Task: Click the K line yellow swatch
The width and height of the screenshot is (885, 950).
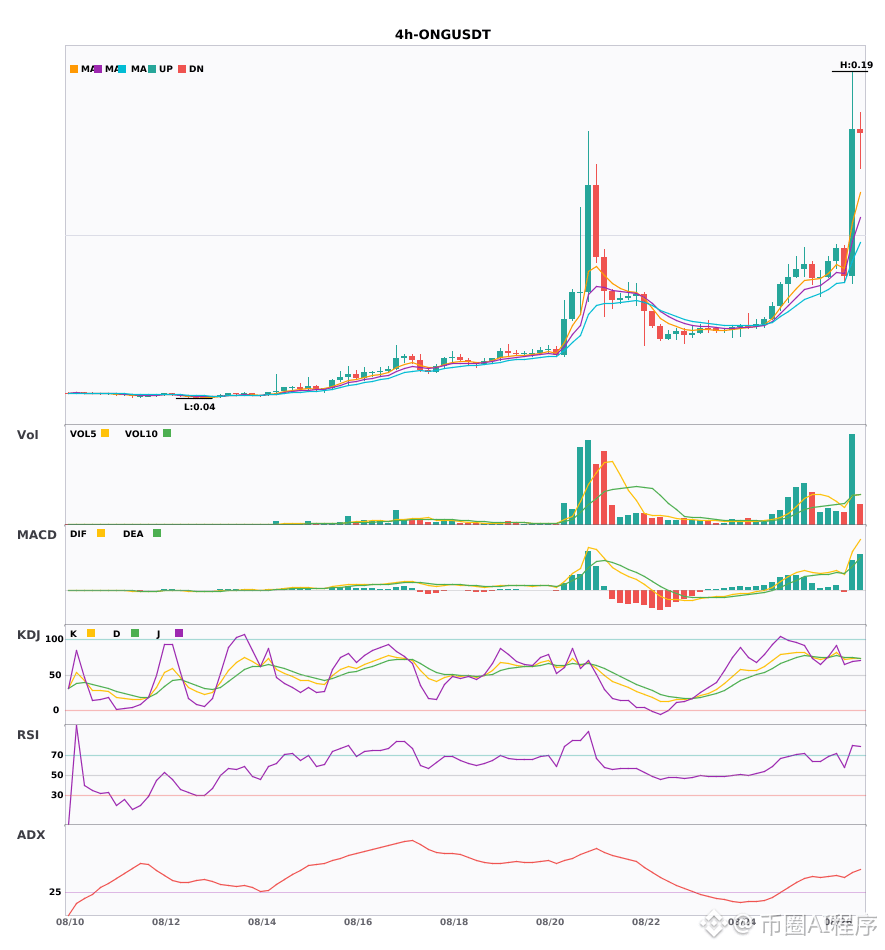Action: pos(91,633)
